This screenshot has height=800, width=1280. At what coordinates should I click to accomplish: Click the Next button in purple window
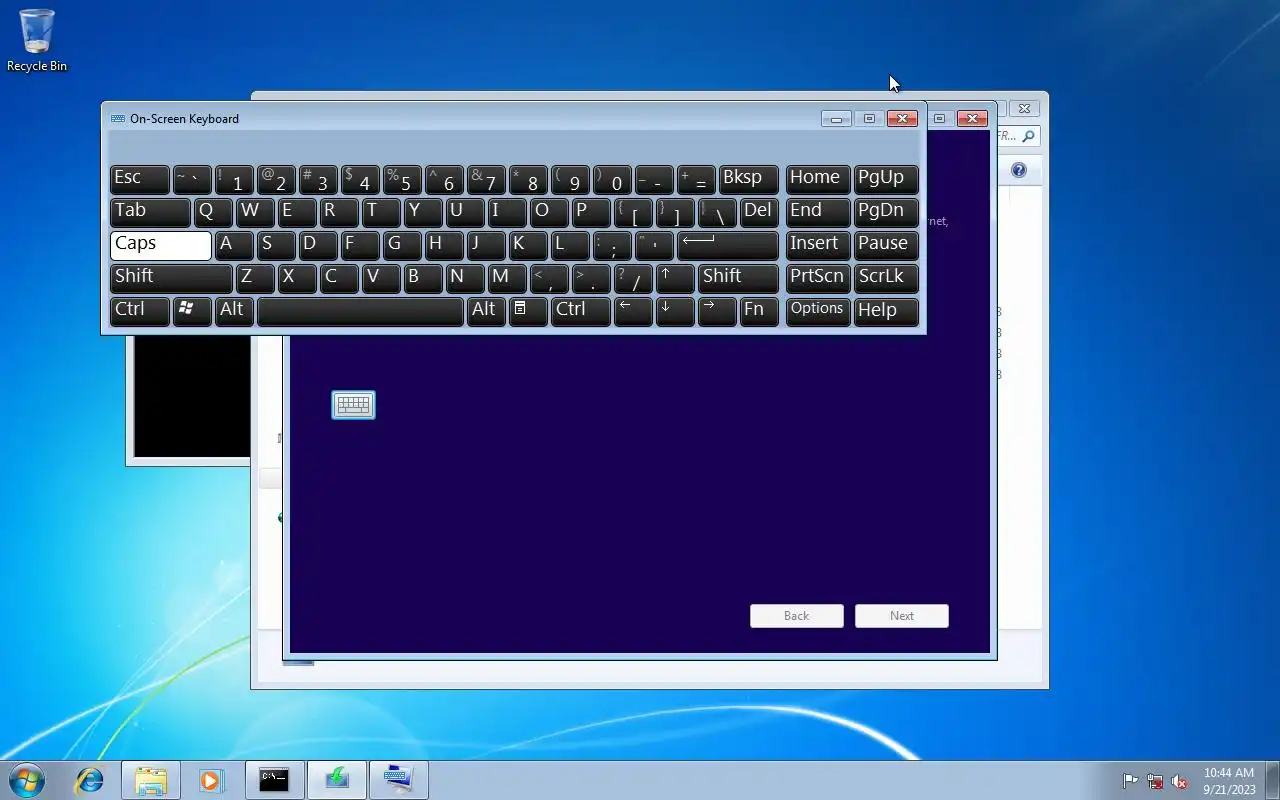(902, 616)
